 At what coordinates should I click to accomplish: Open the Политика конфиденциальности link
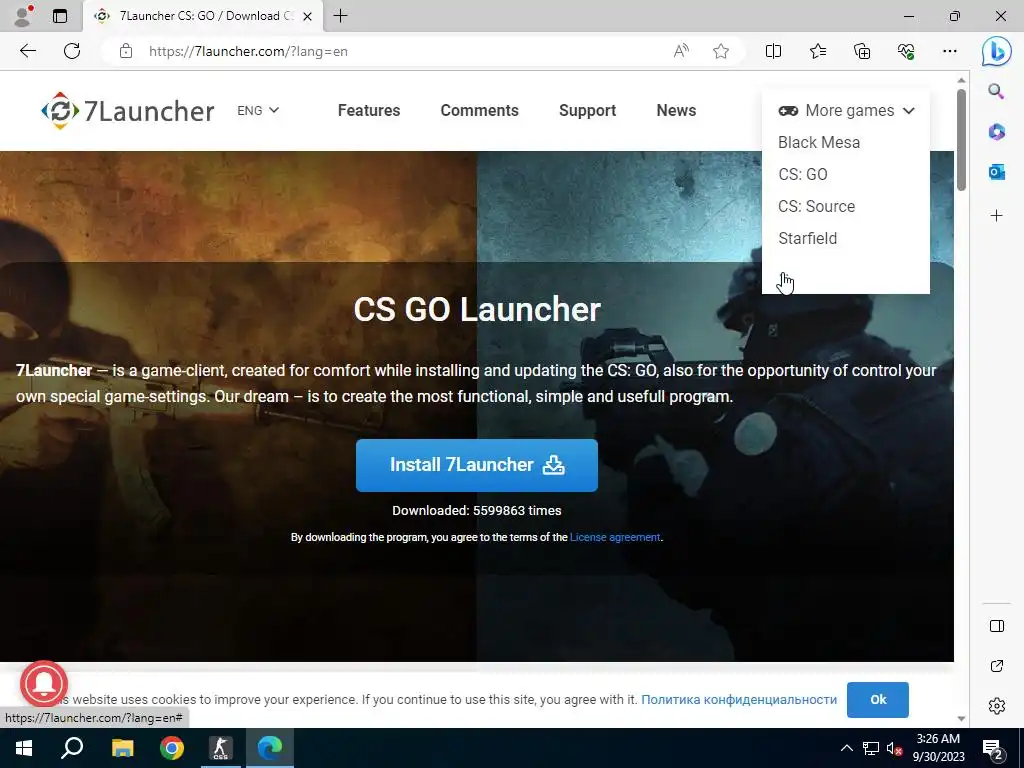click(x=739, y=699)
